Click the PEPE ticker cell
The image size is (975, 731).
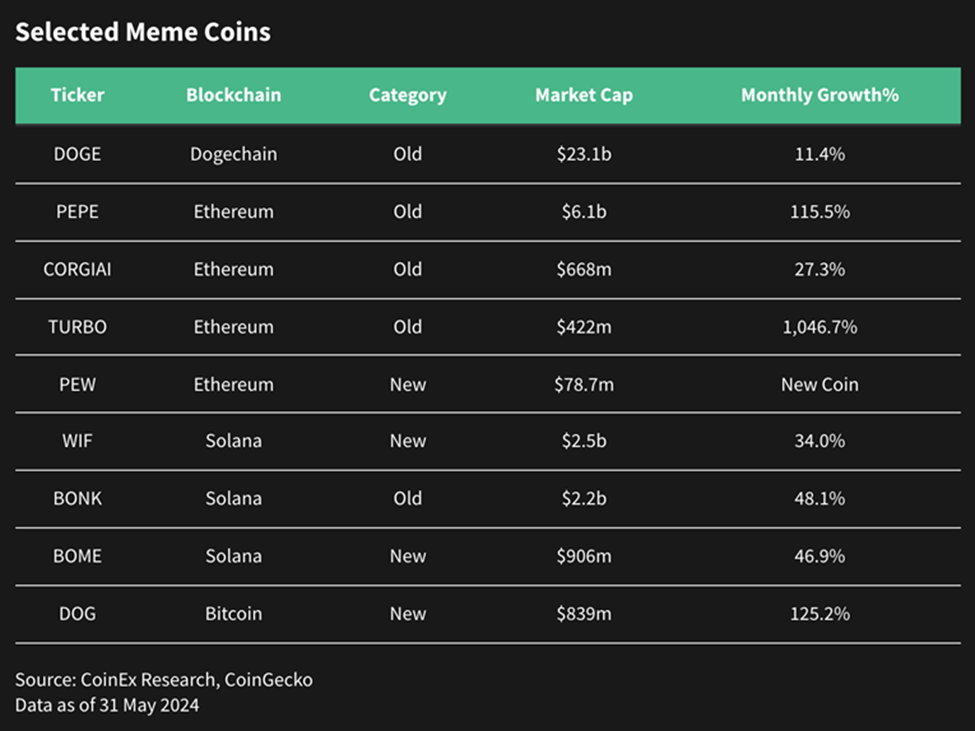(x=77, y=212)
